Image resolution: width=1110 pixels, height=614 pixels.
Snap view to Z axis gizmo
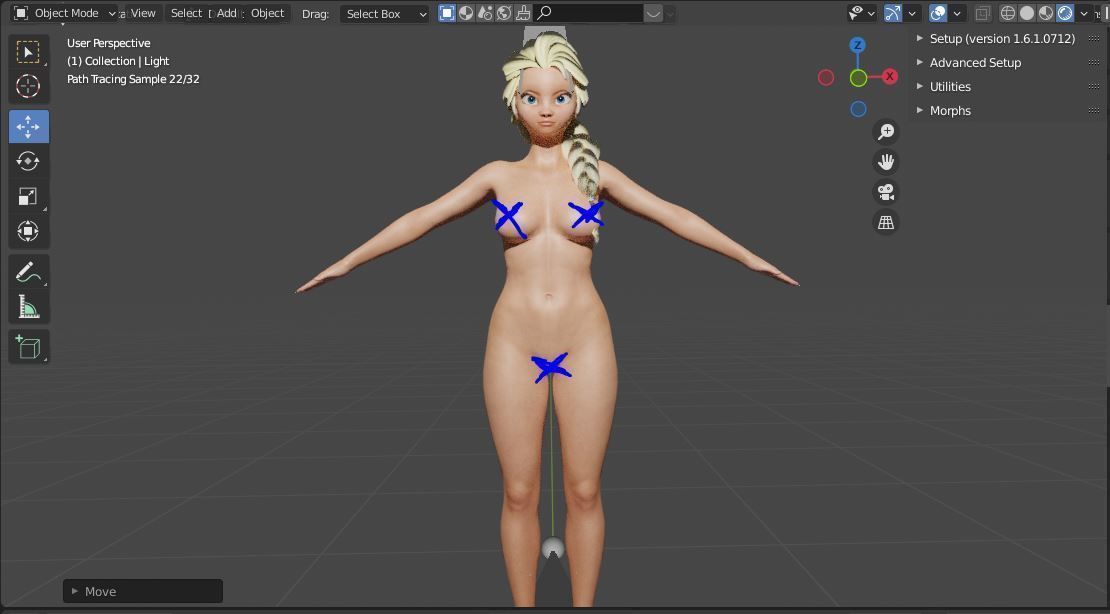857,45
